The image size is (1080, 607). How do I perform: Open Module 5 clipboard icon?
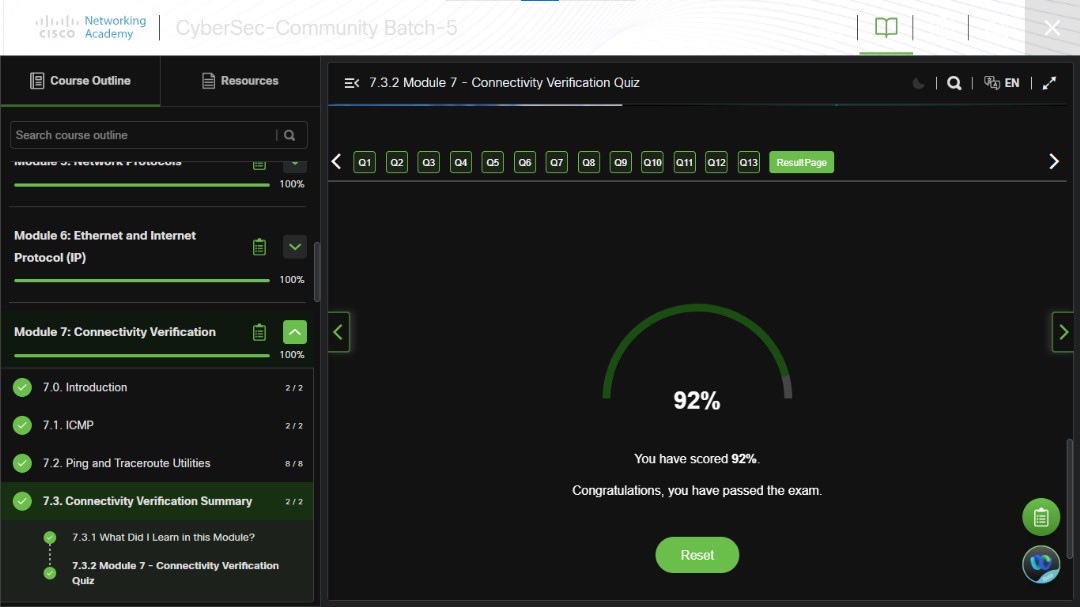coord(259,165)
